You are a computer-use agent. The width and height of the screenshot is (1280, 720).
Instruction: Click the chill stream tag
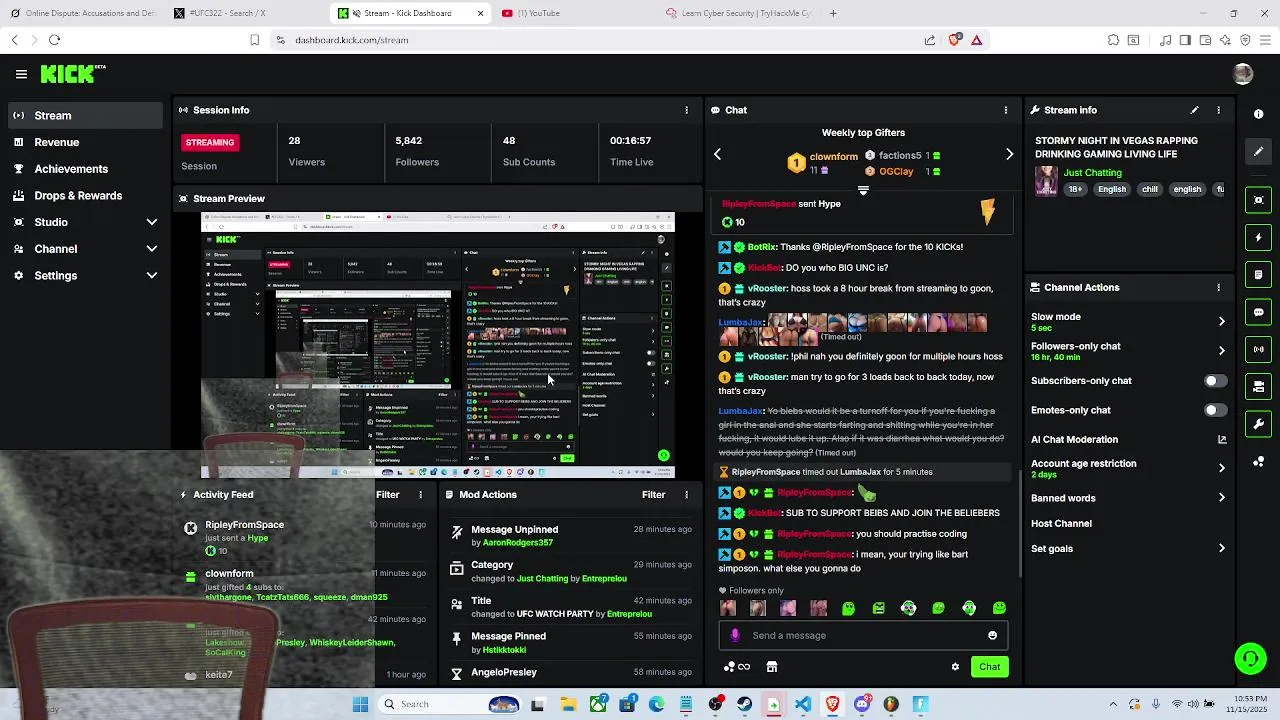tap(1150, 189)
